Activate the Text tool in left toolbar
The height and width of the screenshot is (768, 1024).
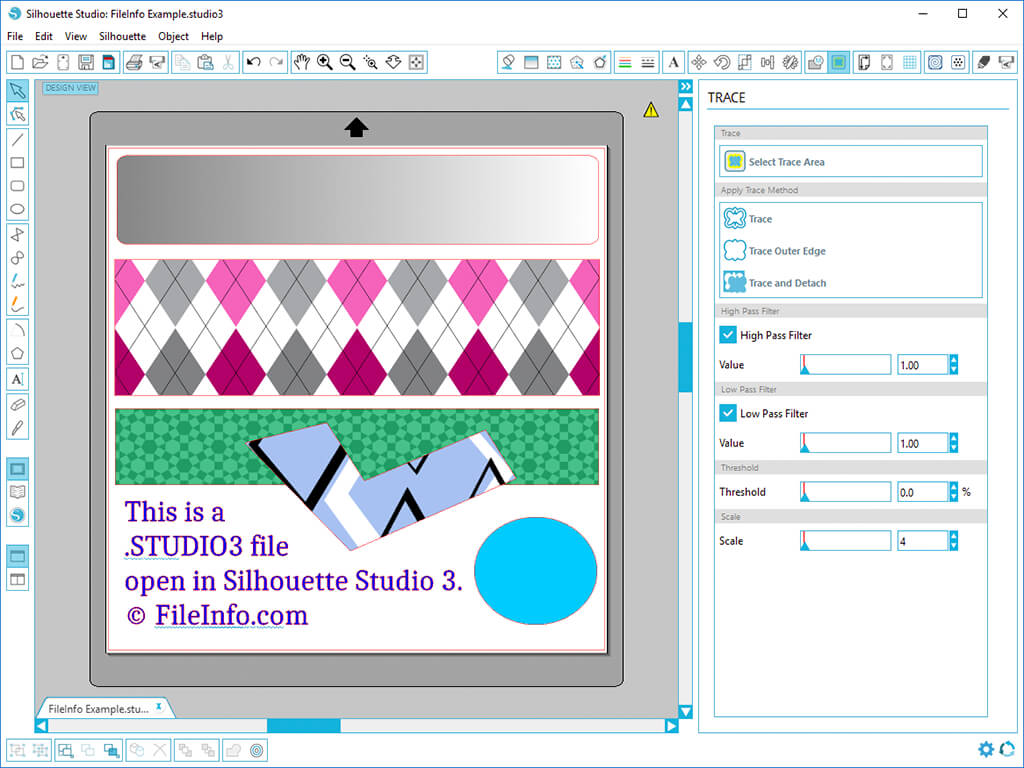coord(18,379)
